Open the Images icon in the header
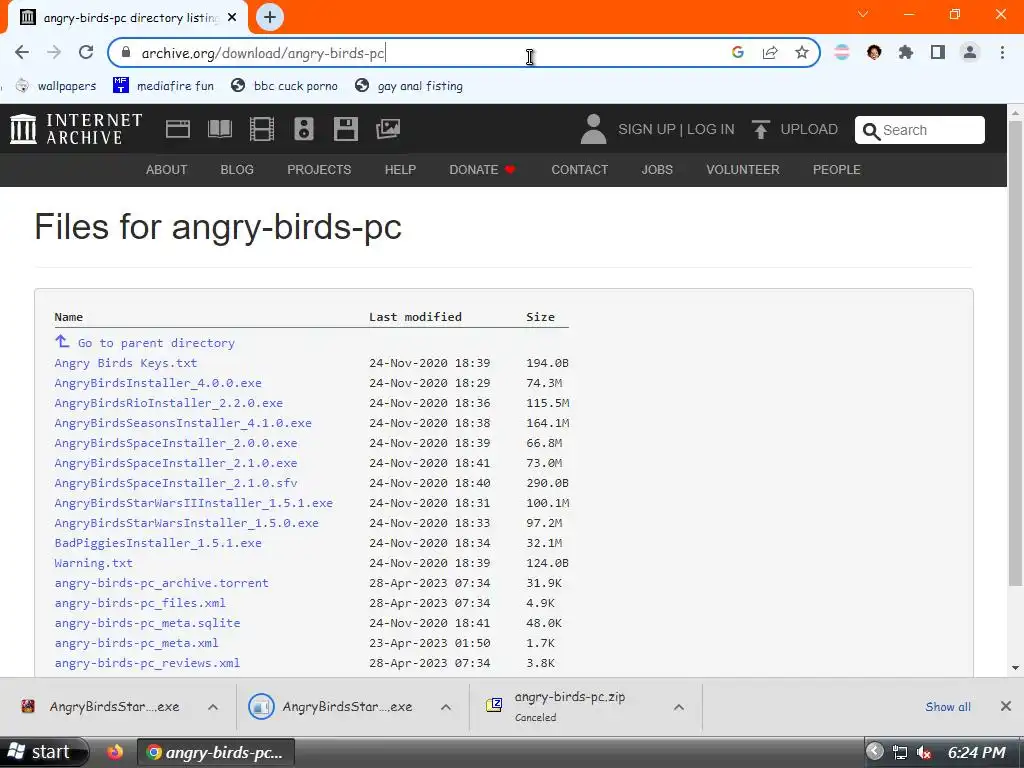The height and width of the screenshot is (768, 1024). [388, 129]
